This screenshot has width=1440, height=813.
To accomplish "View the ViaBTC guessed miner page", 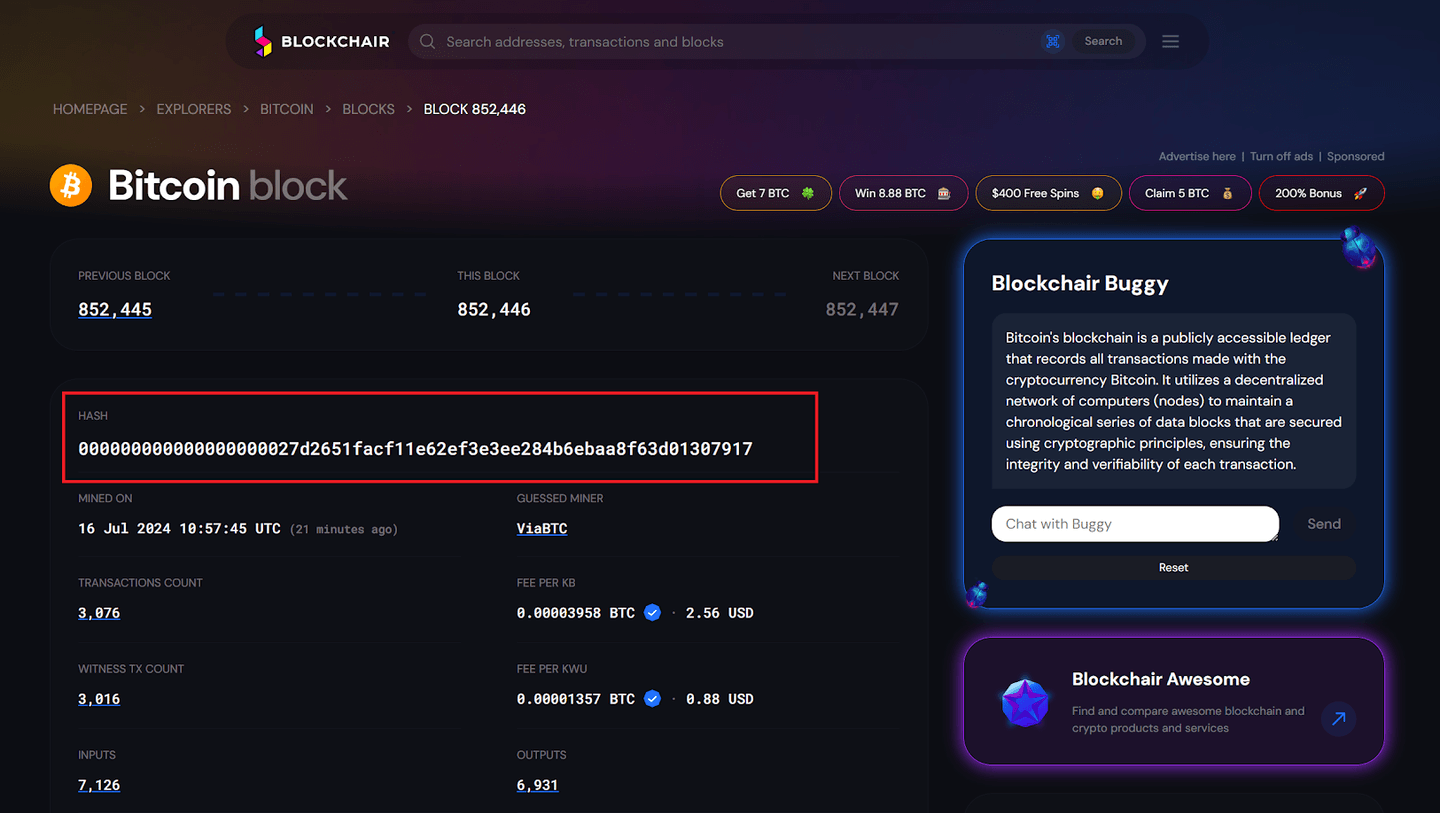I will coord(541,528).
